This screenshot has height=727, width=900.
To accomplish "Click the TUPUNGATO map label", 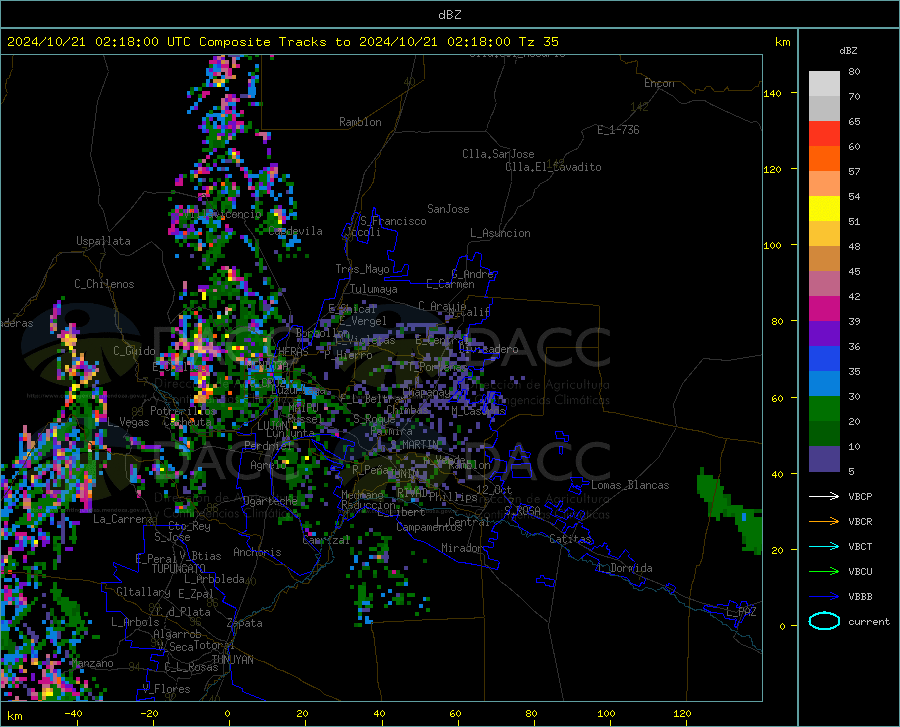I will (x=179, y=569).
